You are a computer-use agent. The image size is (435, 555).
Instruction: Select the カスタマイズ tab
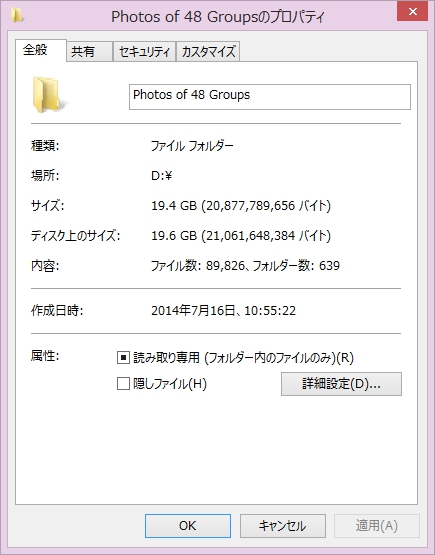click(208, 52)
